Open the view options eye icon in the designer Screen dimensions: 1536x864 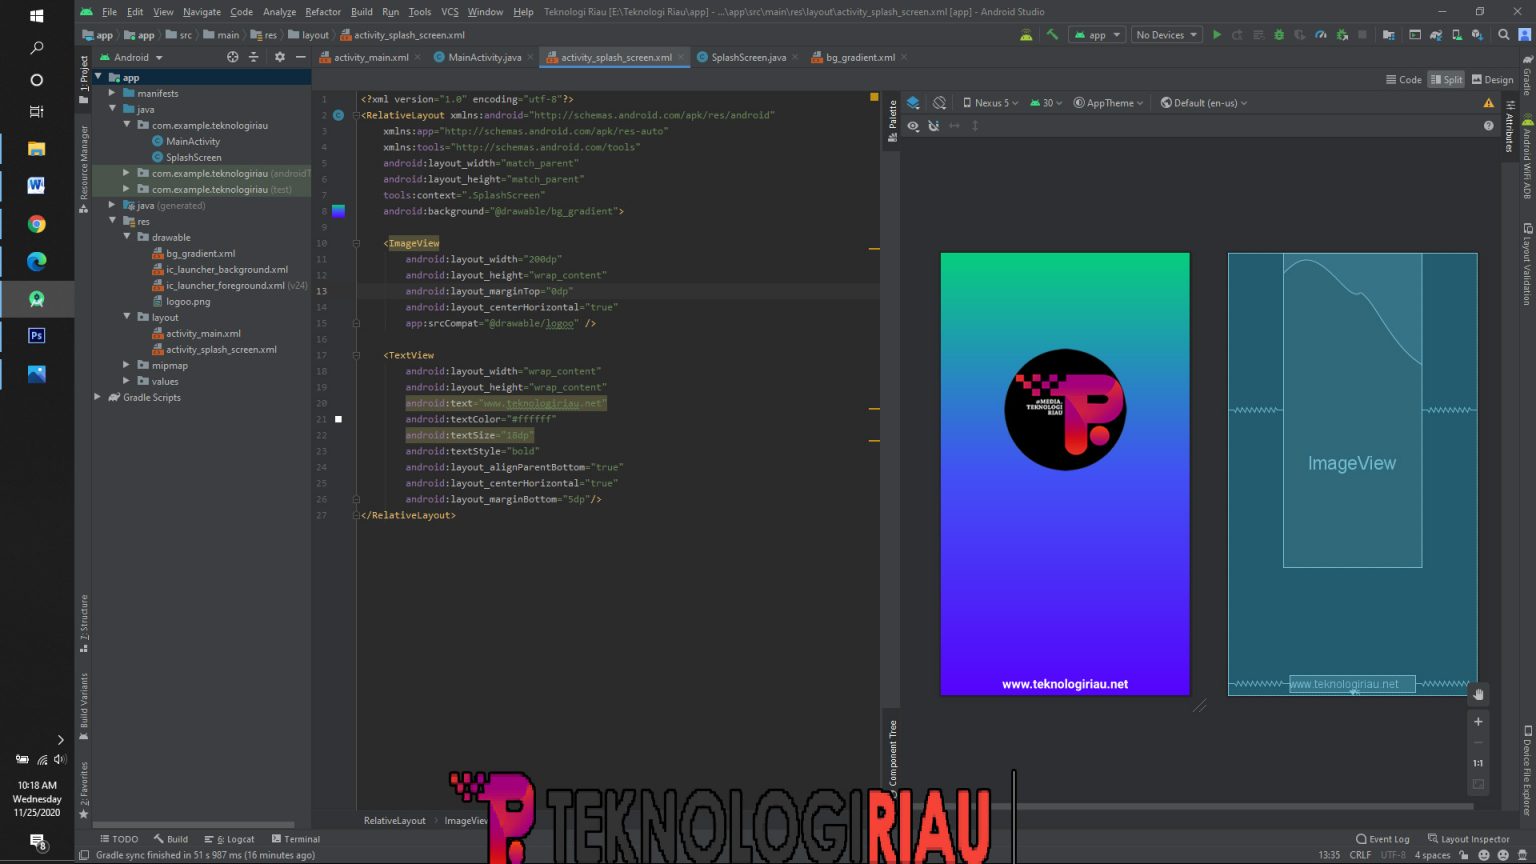click(912, 126)
